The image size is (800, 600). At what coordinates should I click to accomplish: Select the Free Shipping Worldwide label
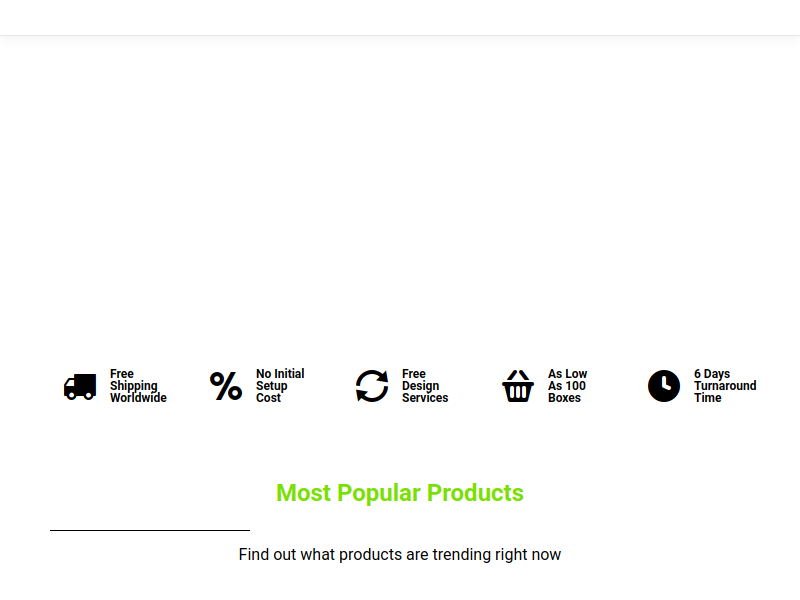point(138,386)
